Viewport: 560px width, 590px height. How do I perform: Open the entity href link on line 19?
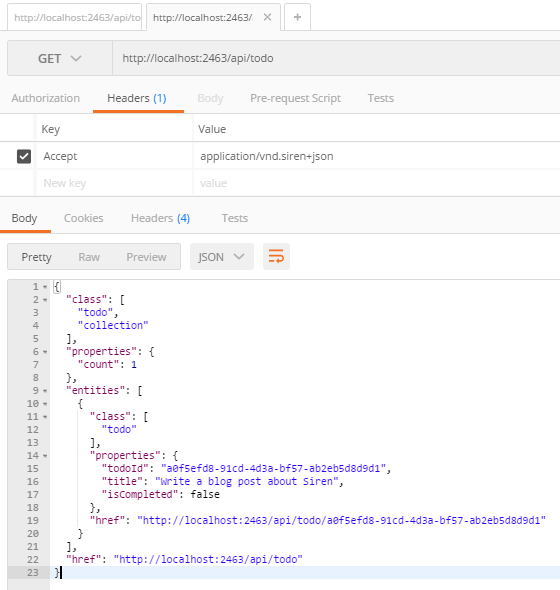342,520
